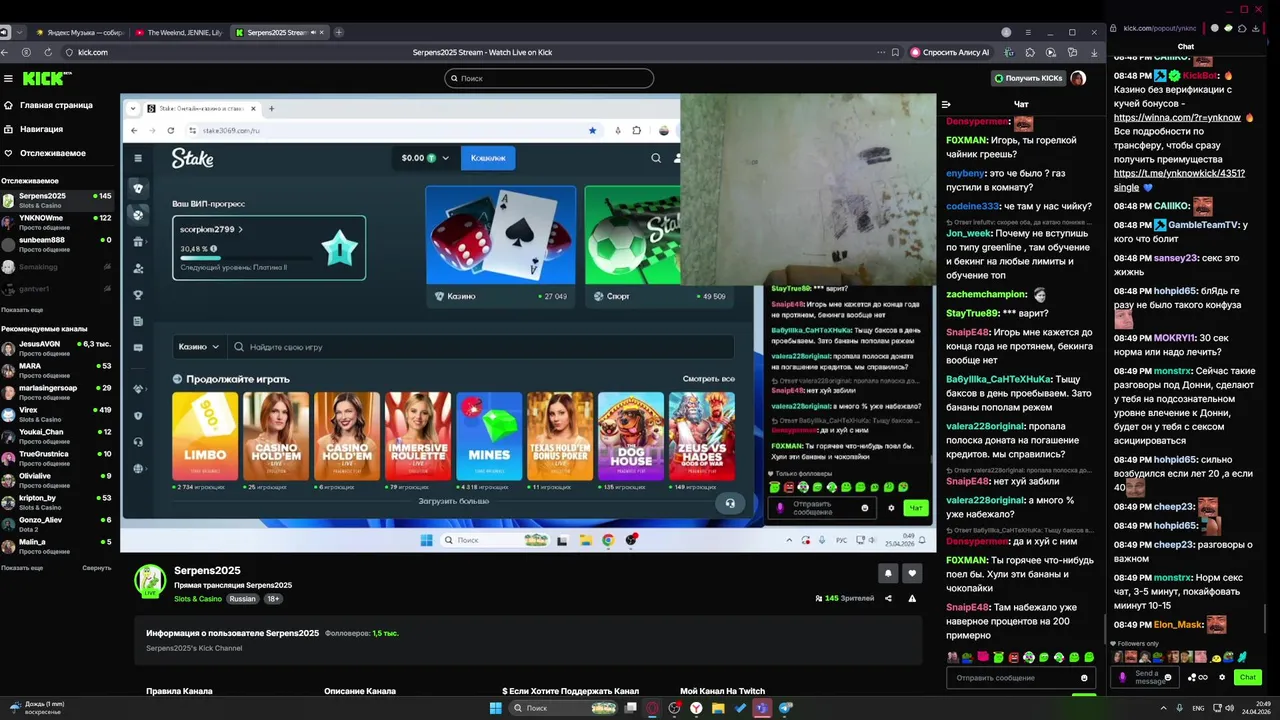1280x720 pixels.
Task: Open the Gonzo_Aliev recommended channel
Action: [x=57, y=524]
